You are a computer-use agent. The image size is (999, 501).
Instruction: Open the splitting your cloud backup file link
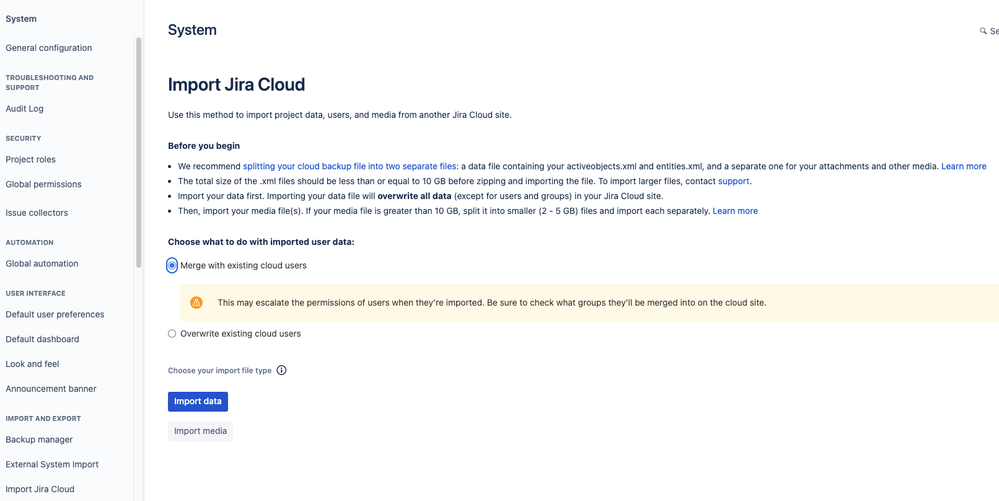(350, 166)
